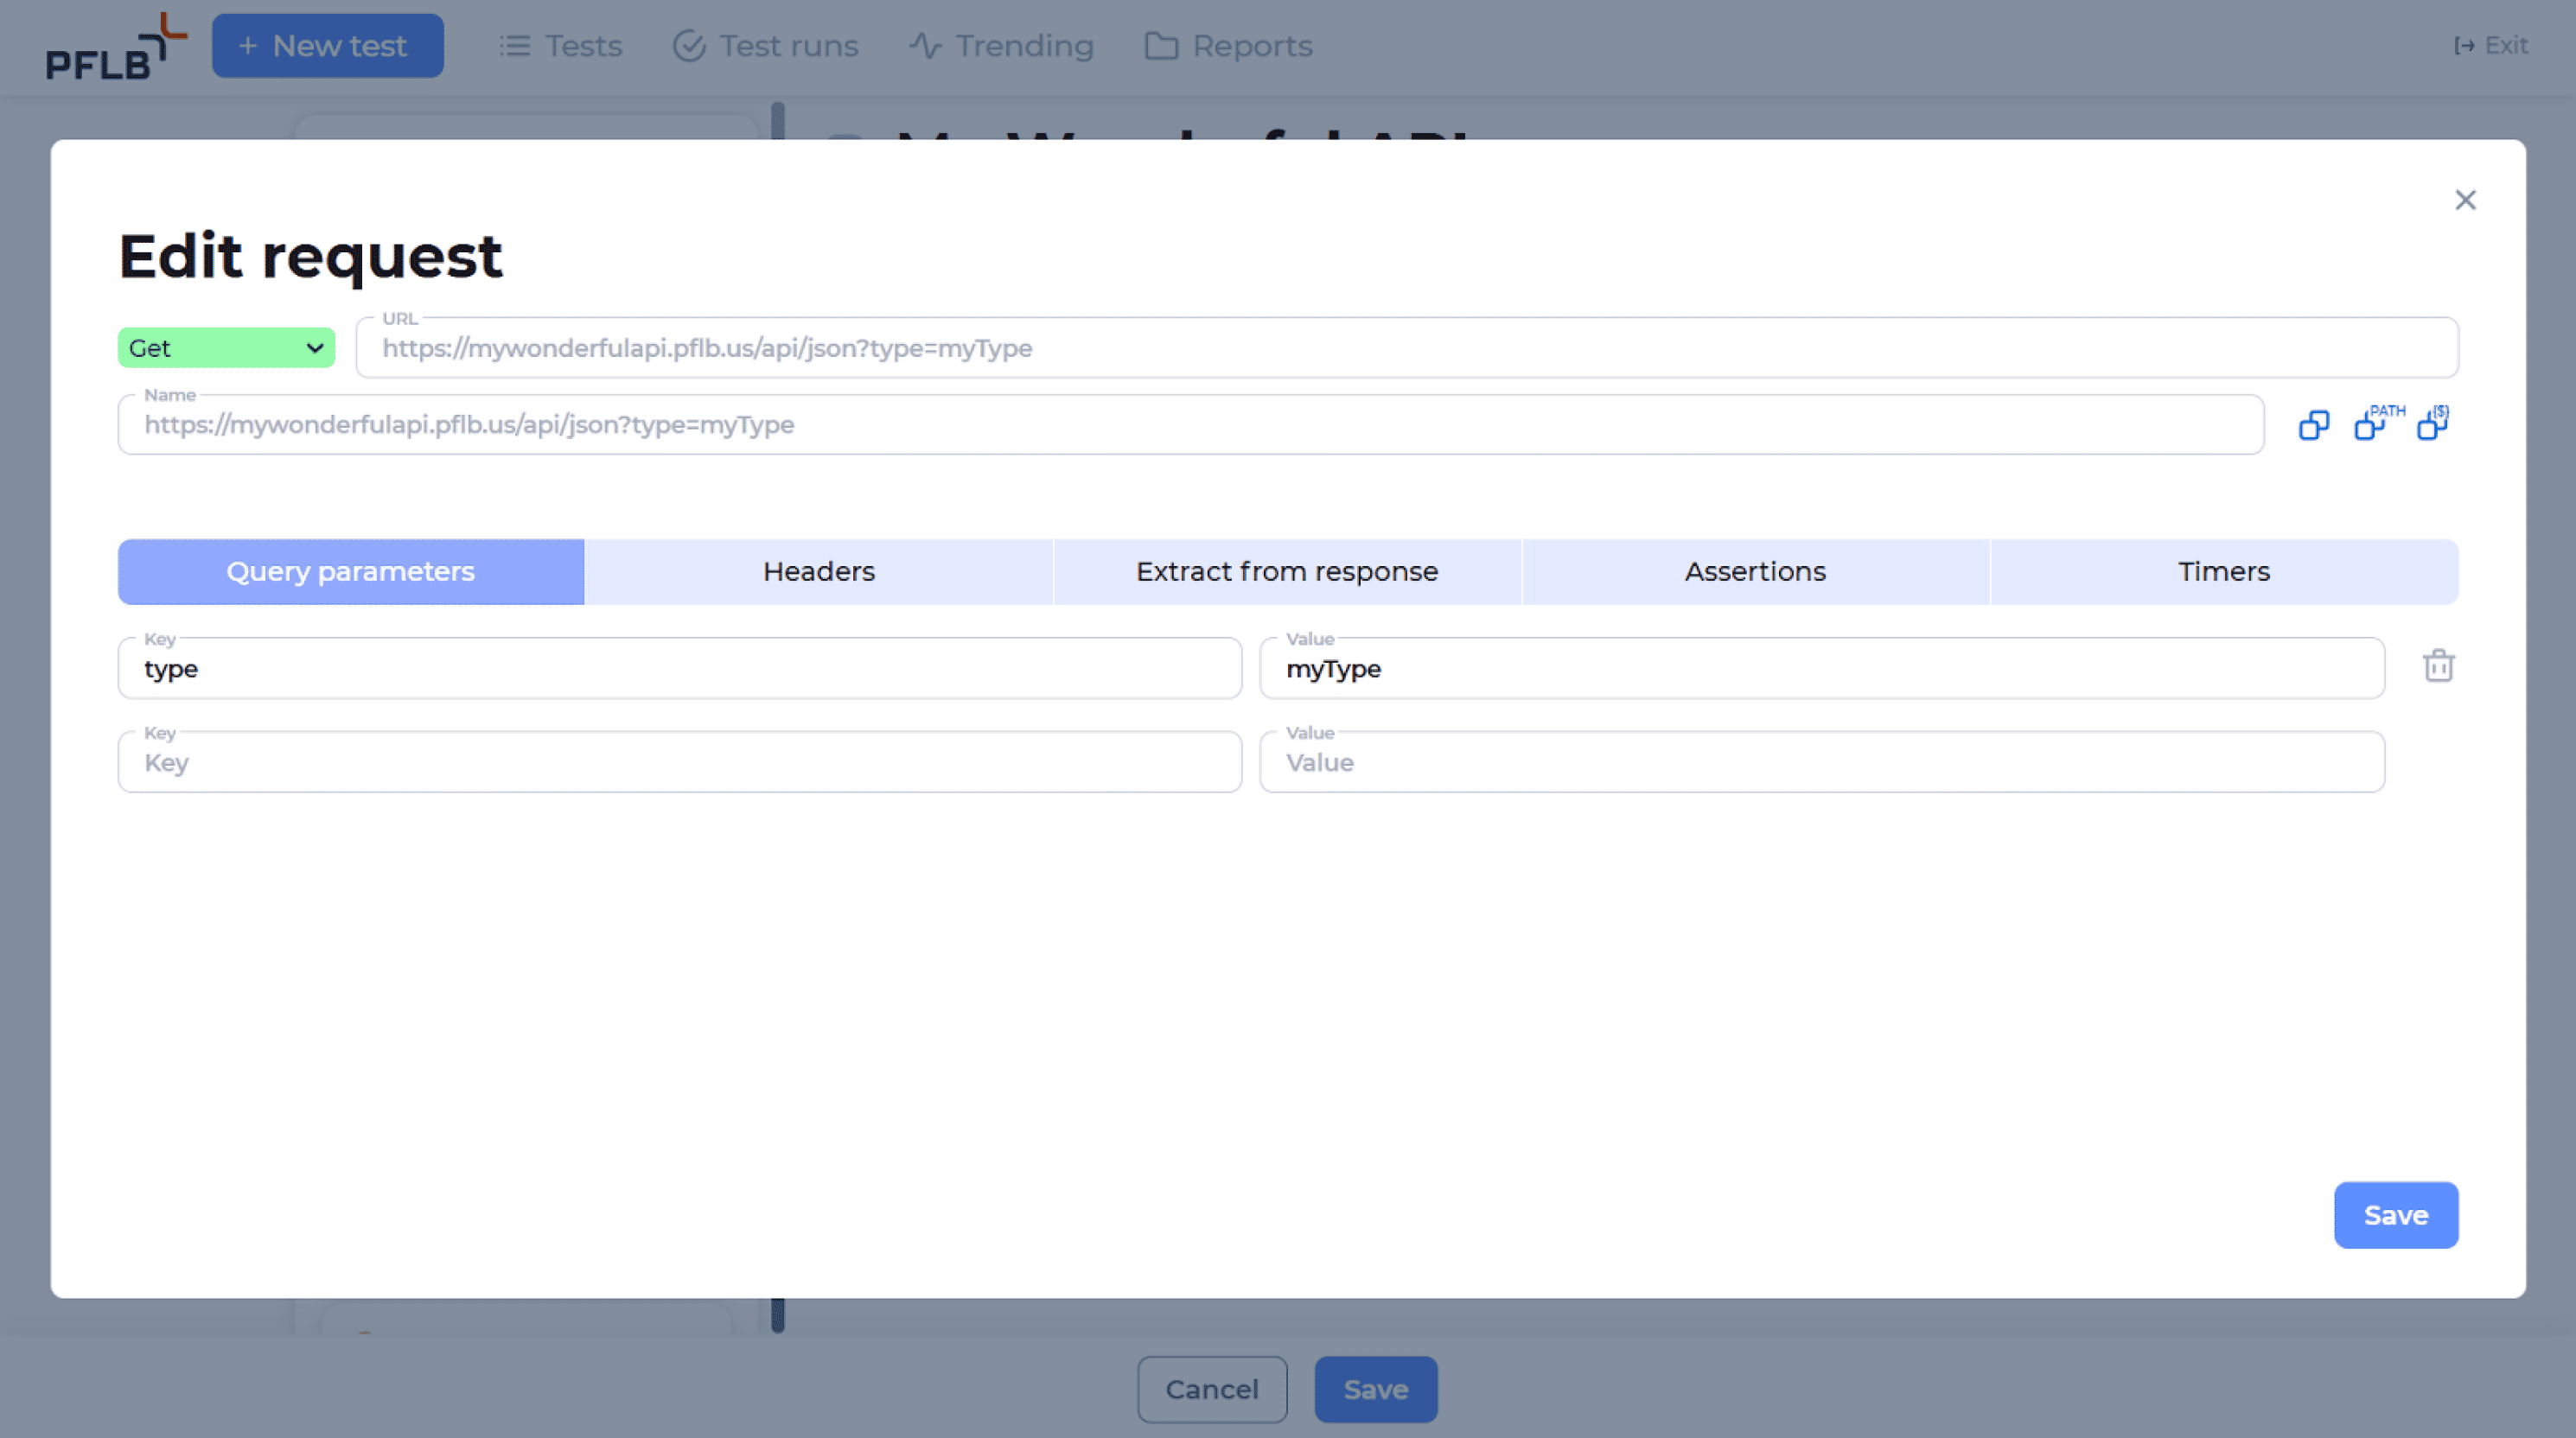Click the empty Key field

[x=680, y=763]
